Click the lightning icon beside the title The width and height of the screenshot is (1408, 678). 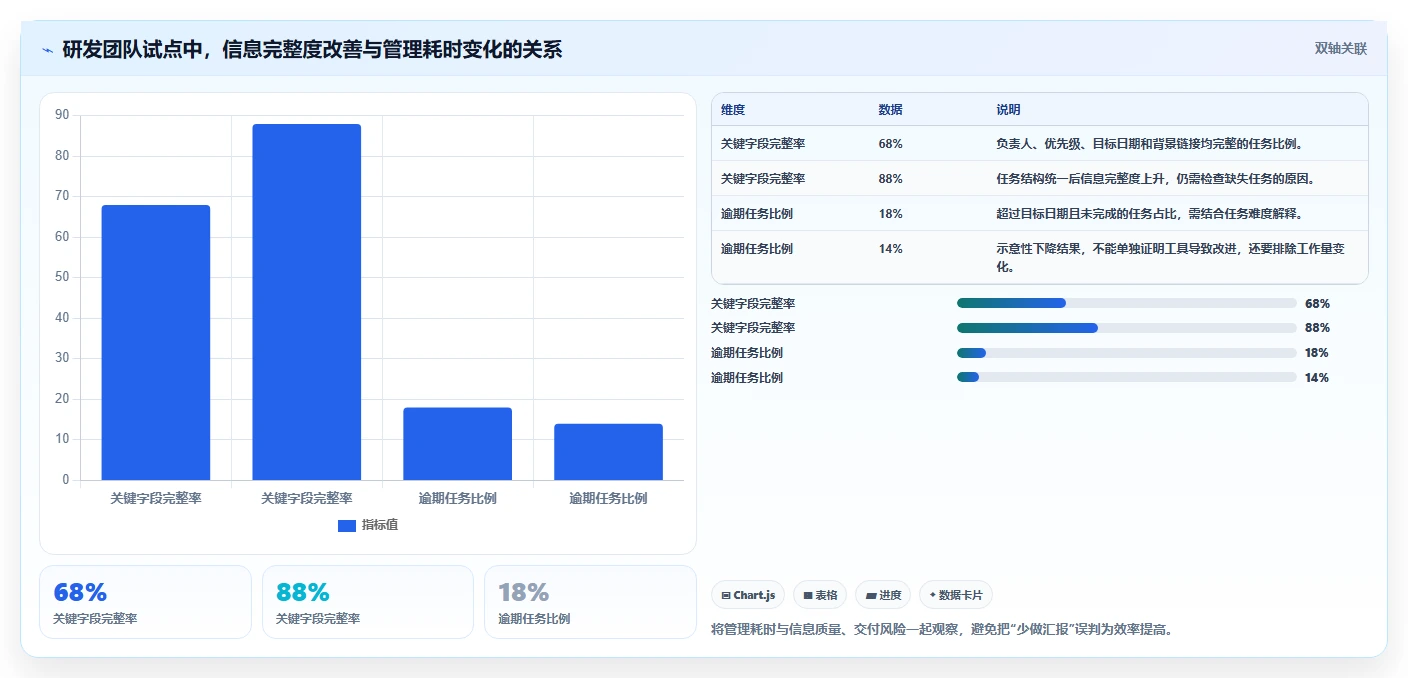pyautogui.click(x=48, y=50)
